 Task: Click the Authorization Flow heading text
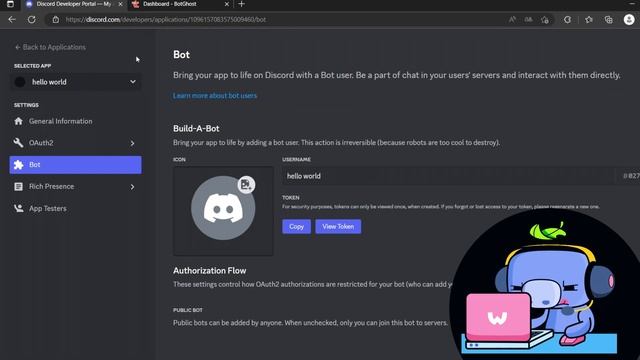coord(209,271)
